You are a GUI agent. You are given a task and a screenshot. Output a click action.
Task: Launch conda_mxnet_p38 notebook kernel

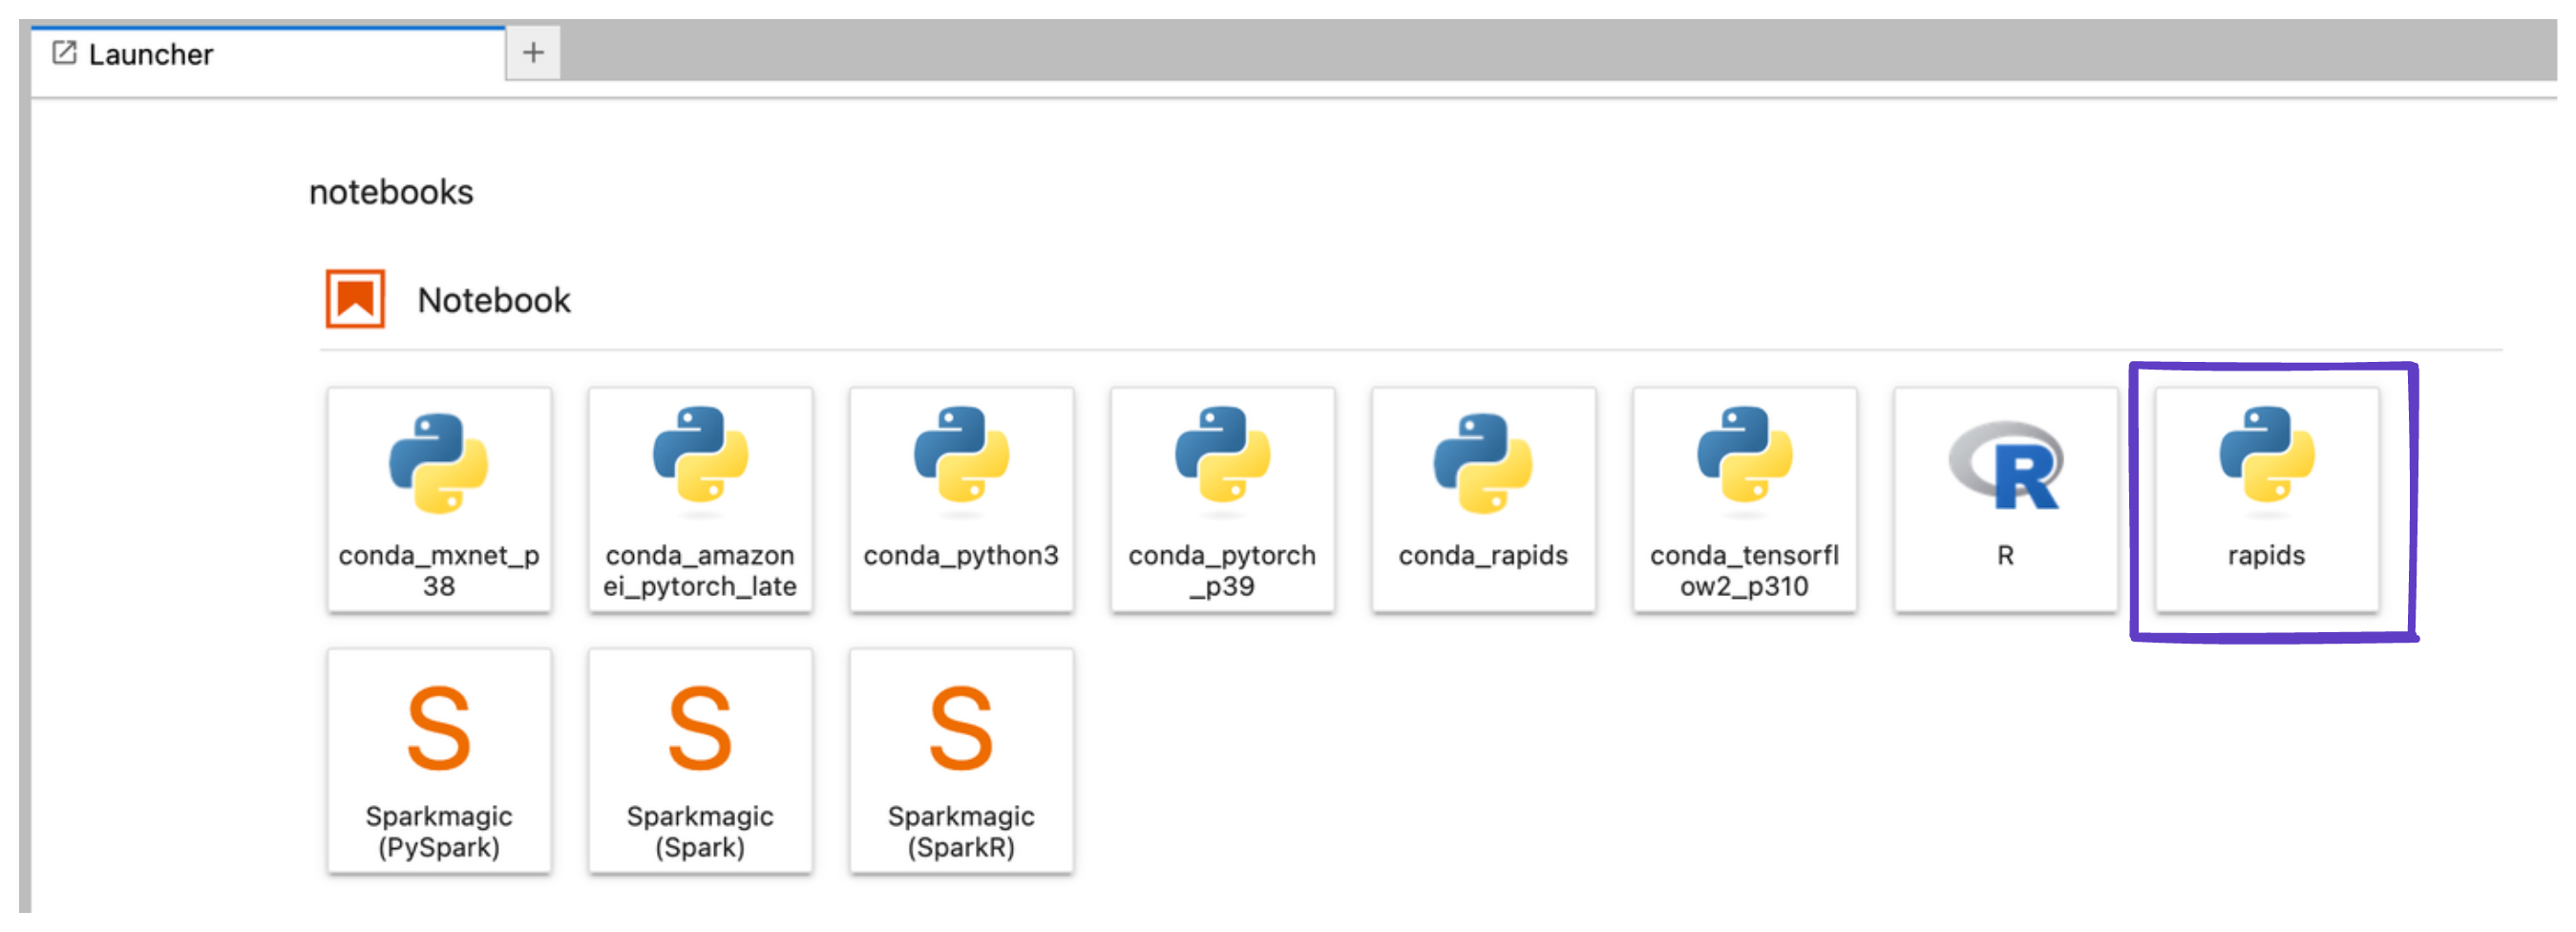439,500
